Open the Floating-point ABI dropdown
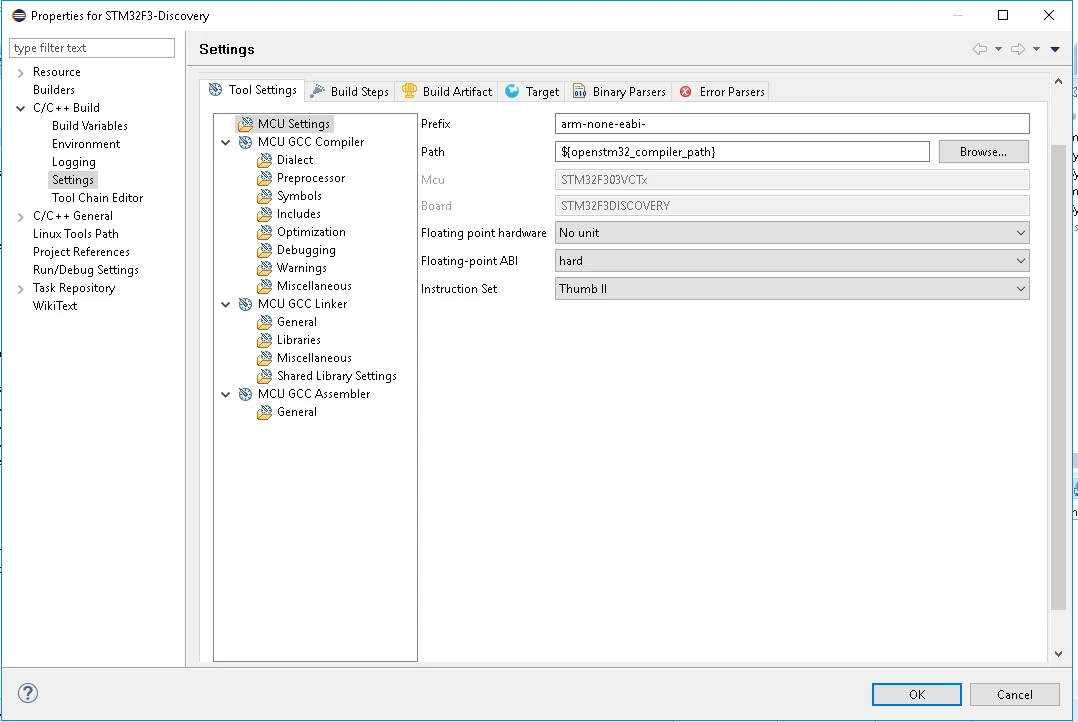1078x722 pixels. tap(792, 261)
